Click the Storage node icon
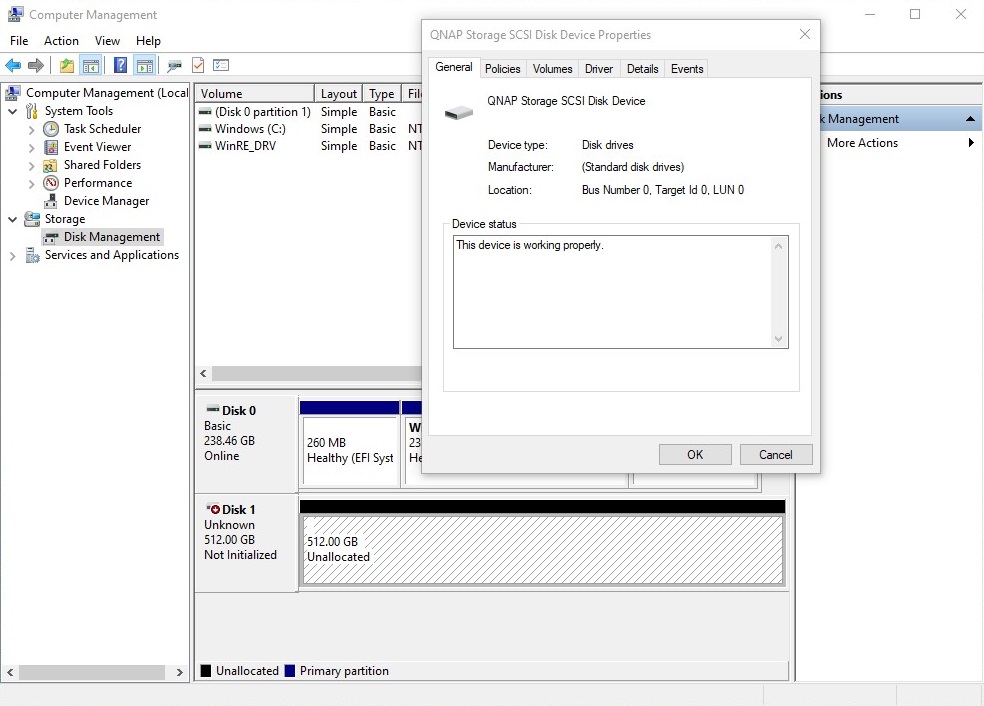Screen dimensions: 984x706 [32, 219]
